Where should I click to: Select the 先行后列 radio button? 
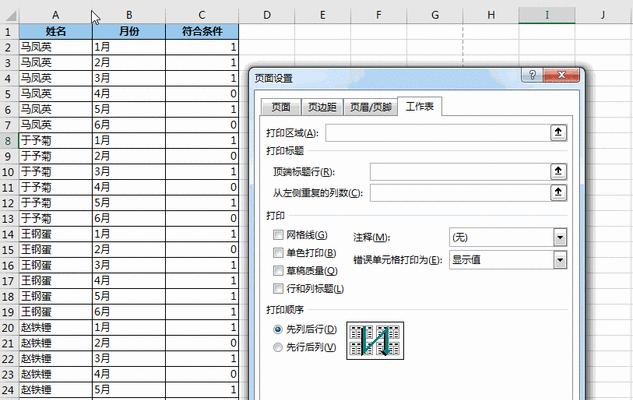[278, 347]
